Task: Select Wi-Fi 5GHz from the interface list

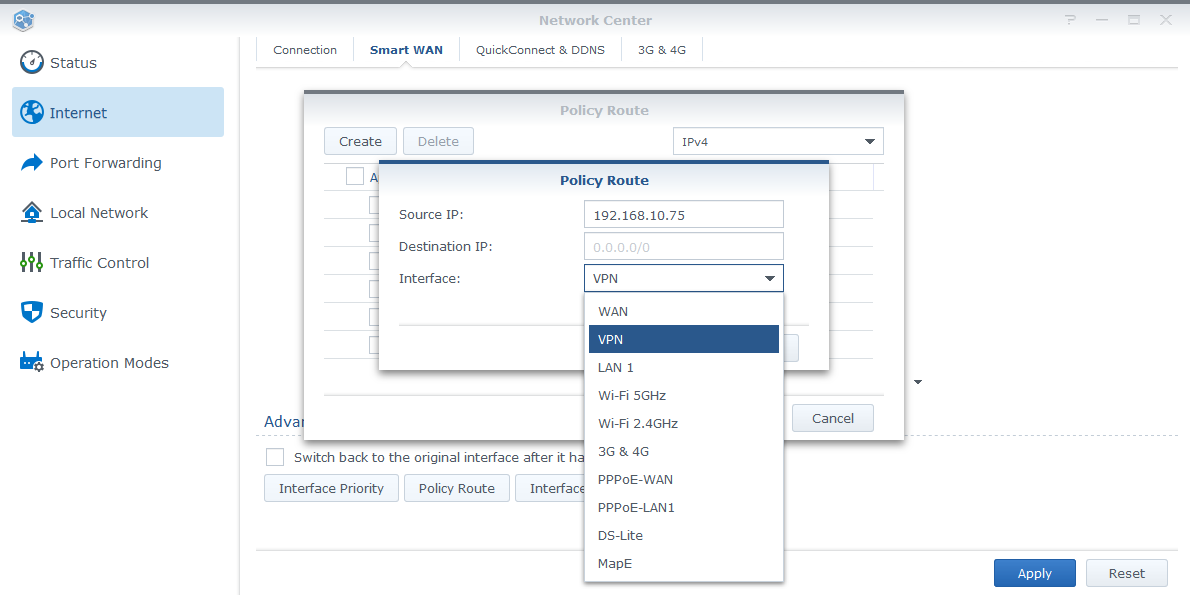Action: [634, 395]
